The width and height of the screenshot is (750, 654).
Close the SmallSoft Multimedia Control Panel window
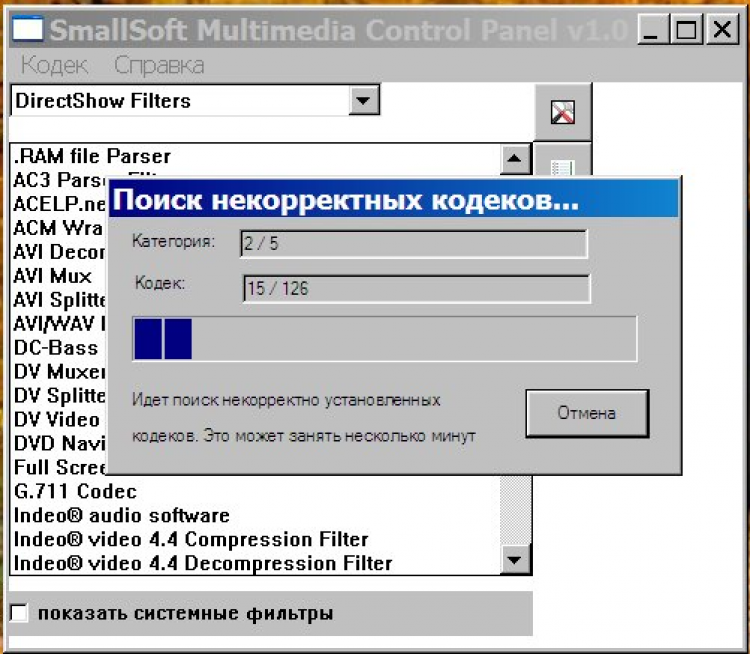tap(722, 30)
